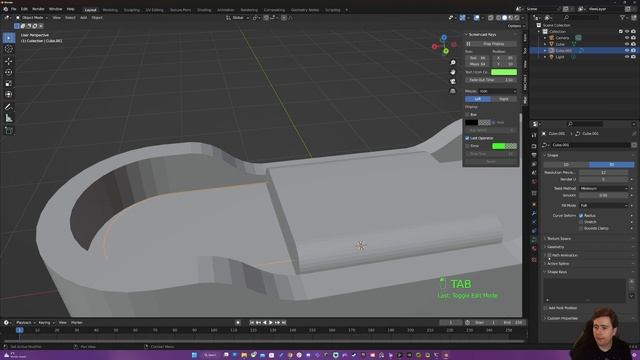Toggle the Last Operator checkbox
This screenshot has height=360, width=640.
[x=467, y=138]
